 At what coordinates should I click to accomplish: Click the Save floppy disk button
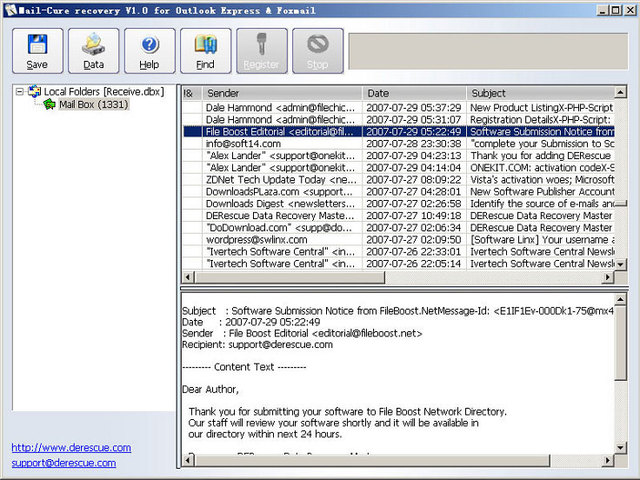click(38, 51)
